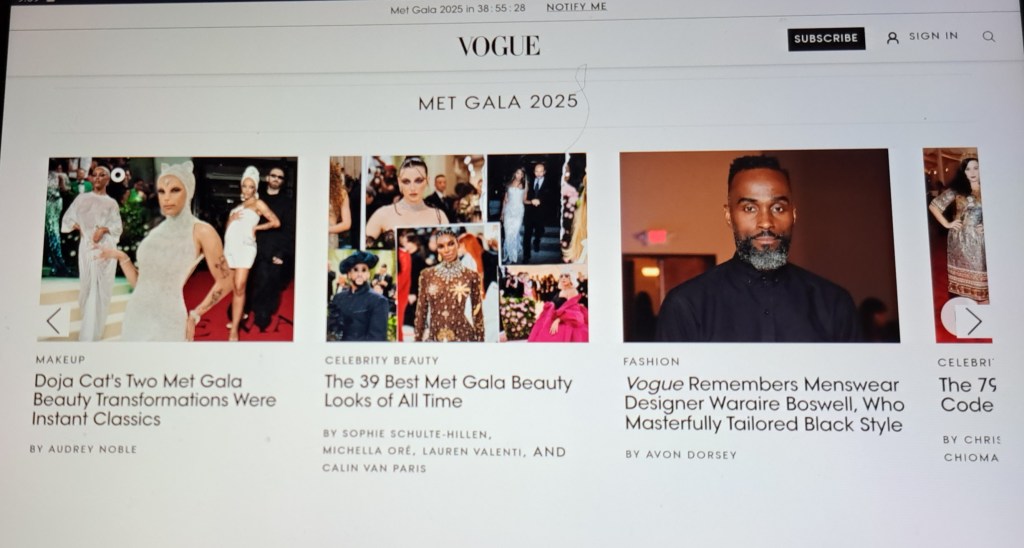Open the search magnifier icon
The width and height of the screenshot is (1024, 548).
[989, 37]
